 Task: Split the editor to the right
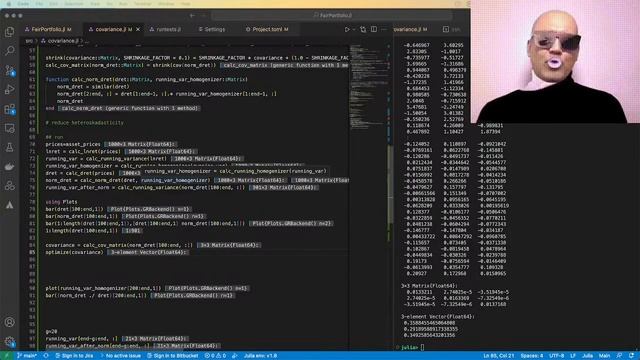[x=374, y=29]
